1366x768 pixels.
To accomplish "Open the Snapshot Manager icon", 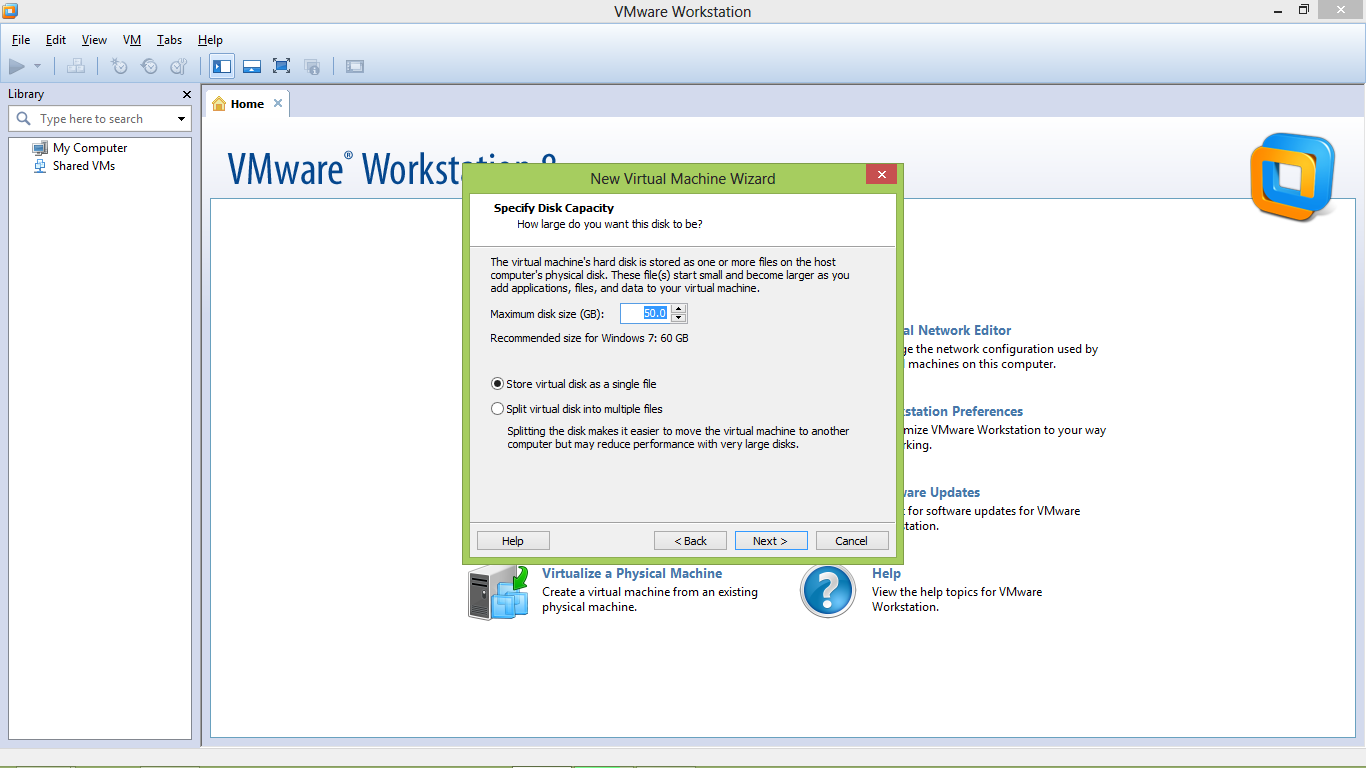I will [179, 66].
